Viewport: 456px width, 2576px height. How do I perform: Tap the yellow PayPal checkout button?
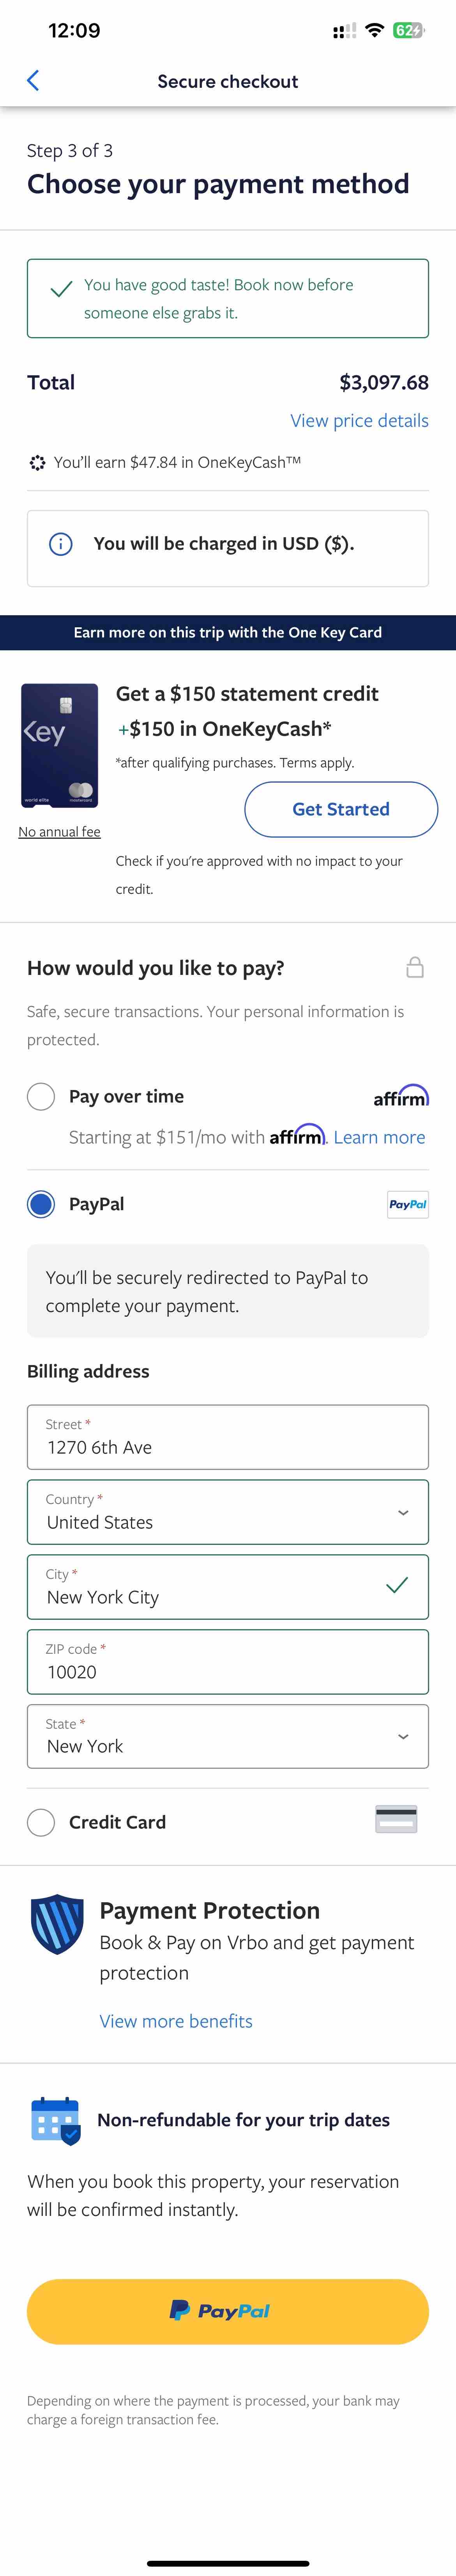228,2311
